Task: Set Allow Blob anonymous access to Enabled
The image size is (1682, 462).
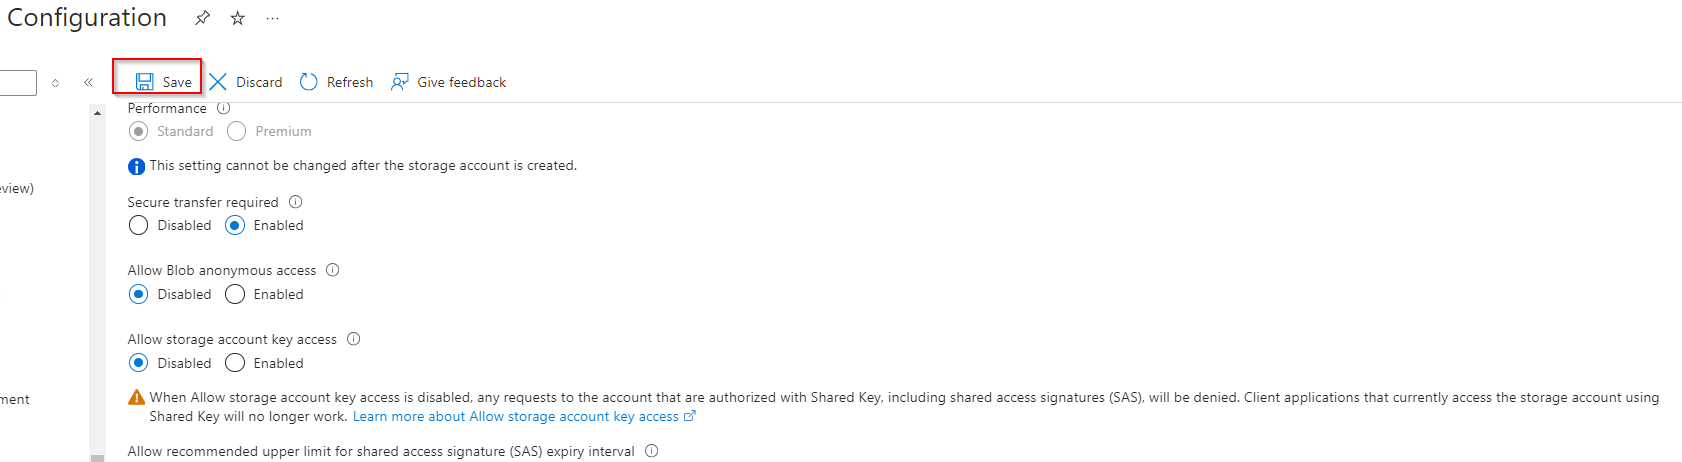Action: click(235, 294)
